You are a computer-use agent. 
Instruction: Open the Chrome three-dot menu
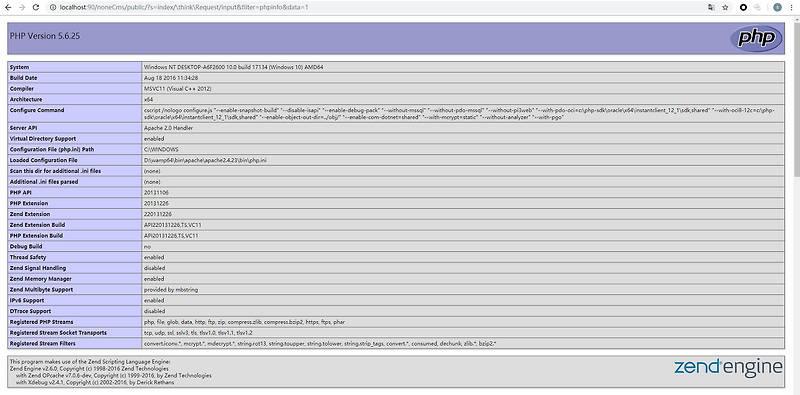click(792, 7)
